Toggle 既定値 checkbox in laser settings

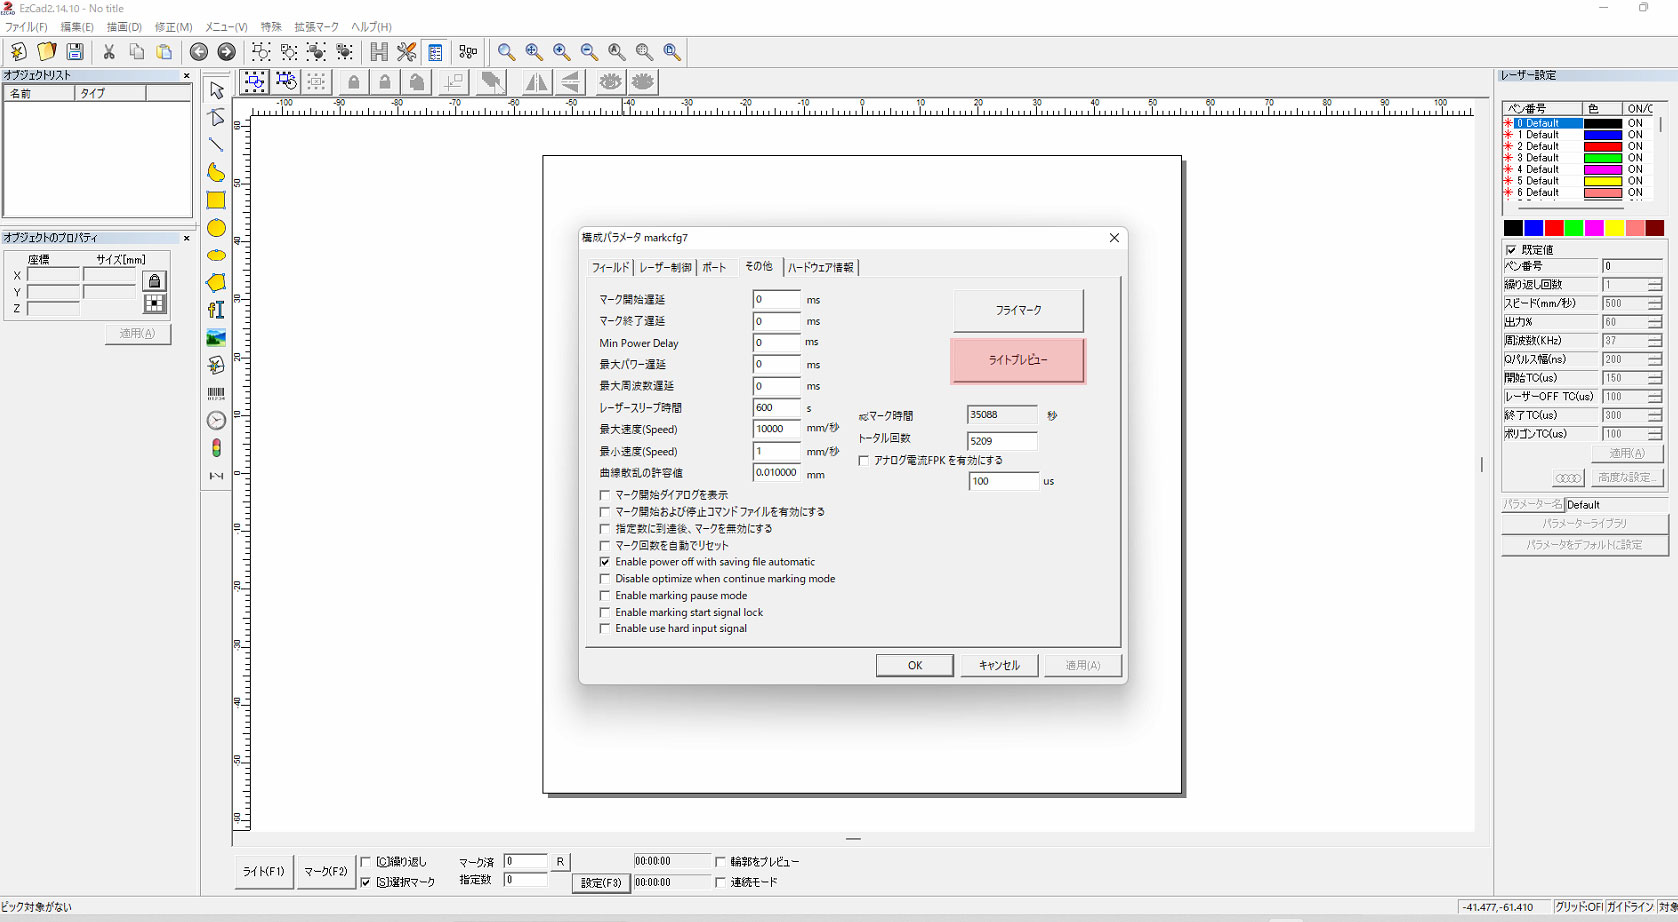coord(1511,250)
